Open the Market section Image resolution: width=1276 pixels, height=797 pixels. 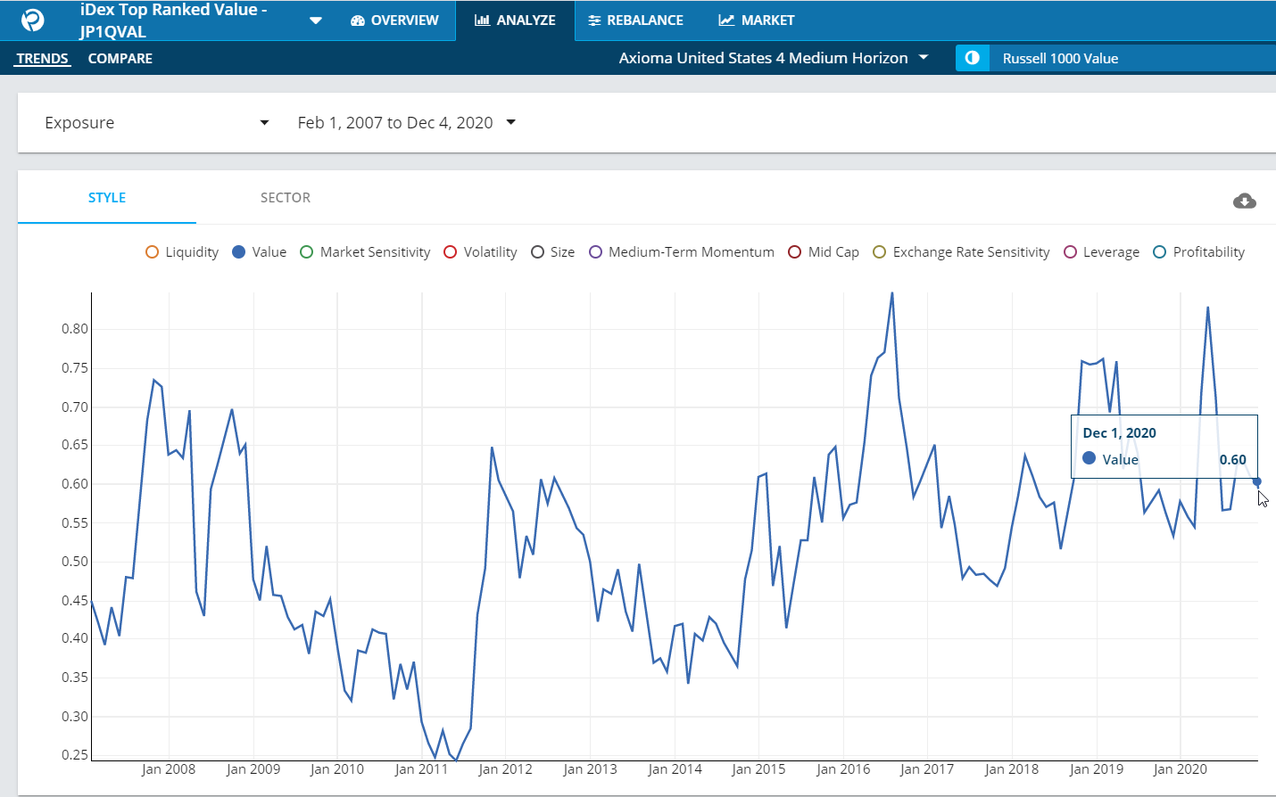(x=756, y=20)
